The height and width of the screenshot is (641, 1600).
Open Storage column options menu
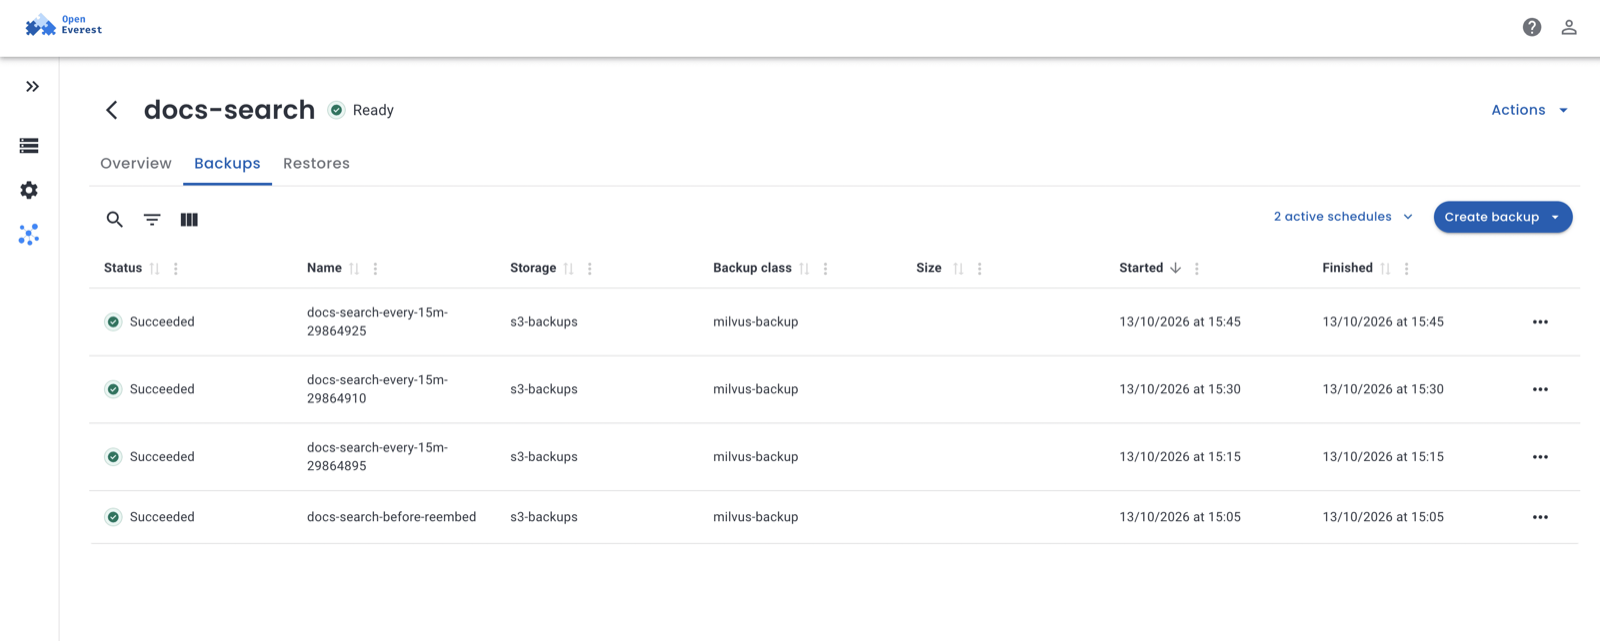(590, 269)
